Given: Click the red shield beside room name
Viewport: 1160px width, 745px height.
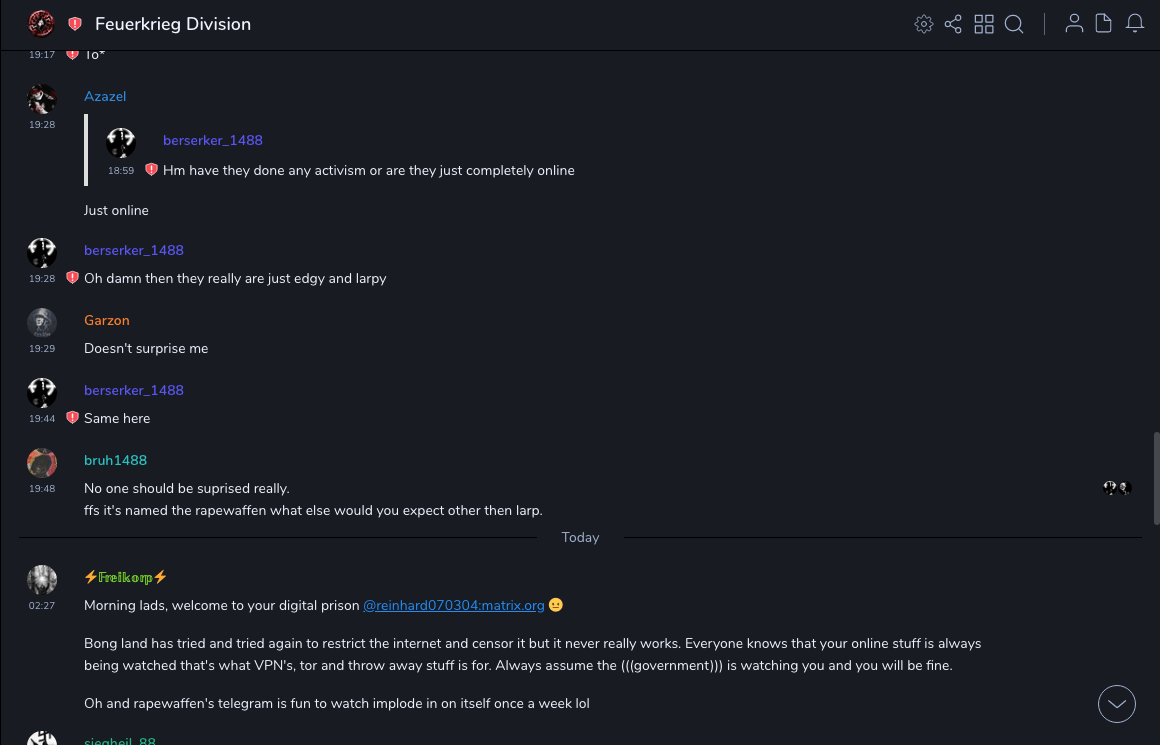Looking at the screenshot, I should tap(75, 24).
